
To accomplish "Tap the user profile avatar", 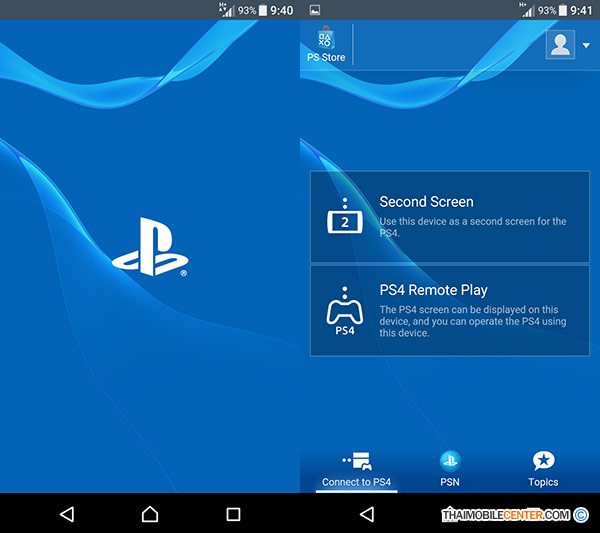I will [560, 44].
